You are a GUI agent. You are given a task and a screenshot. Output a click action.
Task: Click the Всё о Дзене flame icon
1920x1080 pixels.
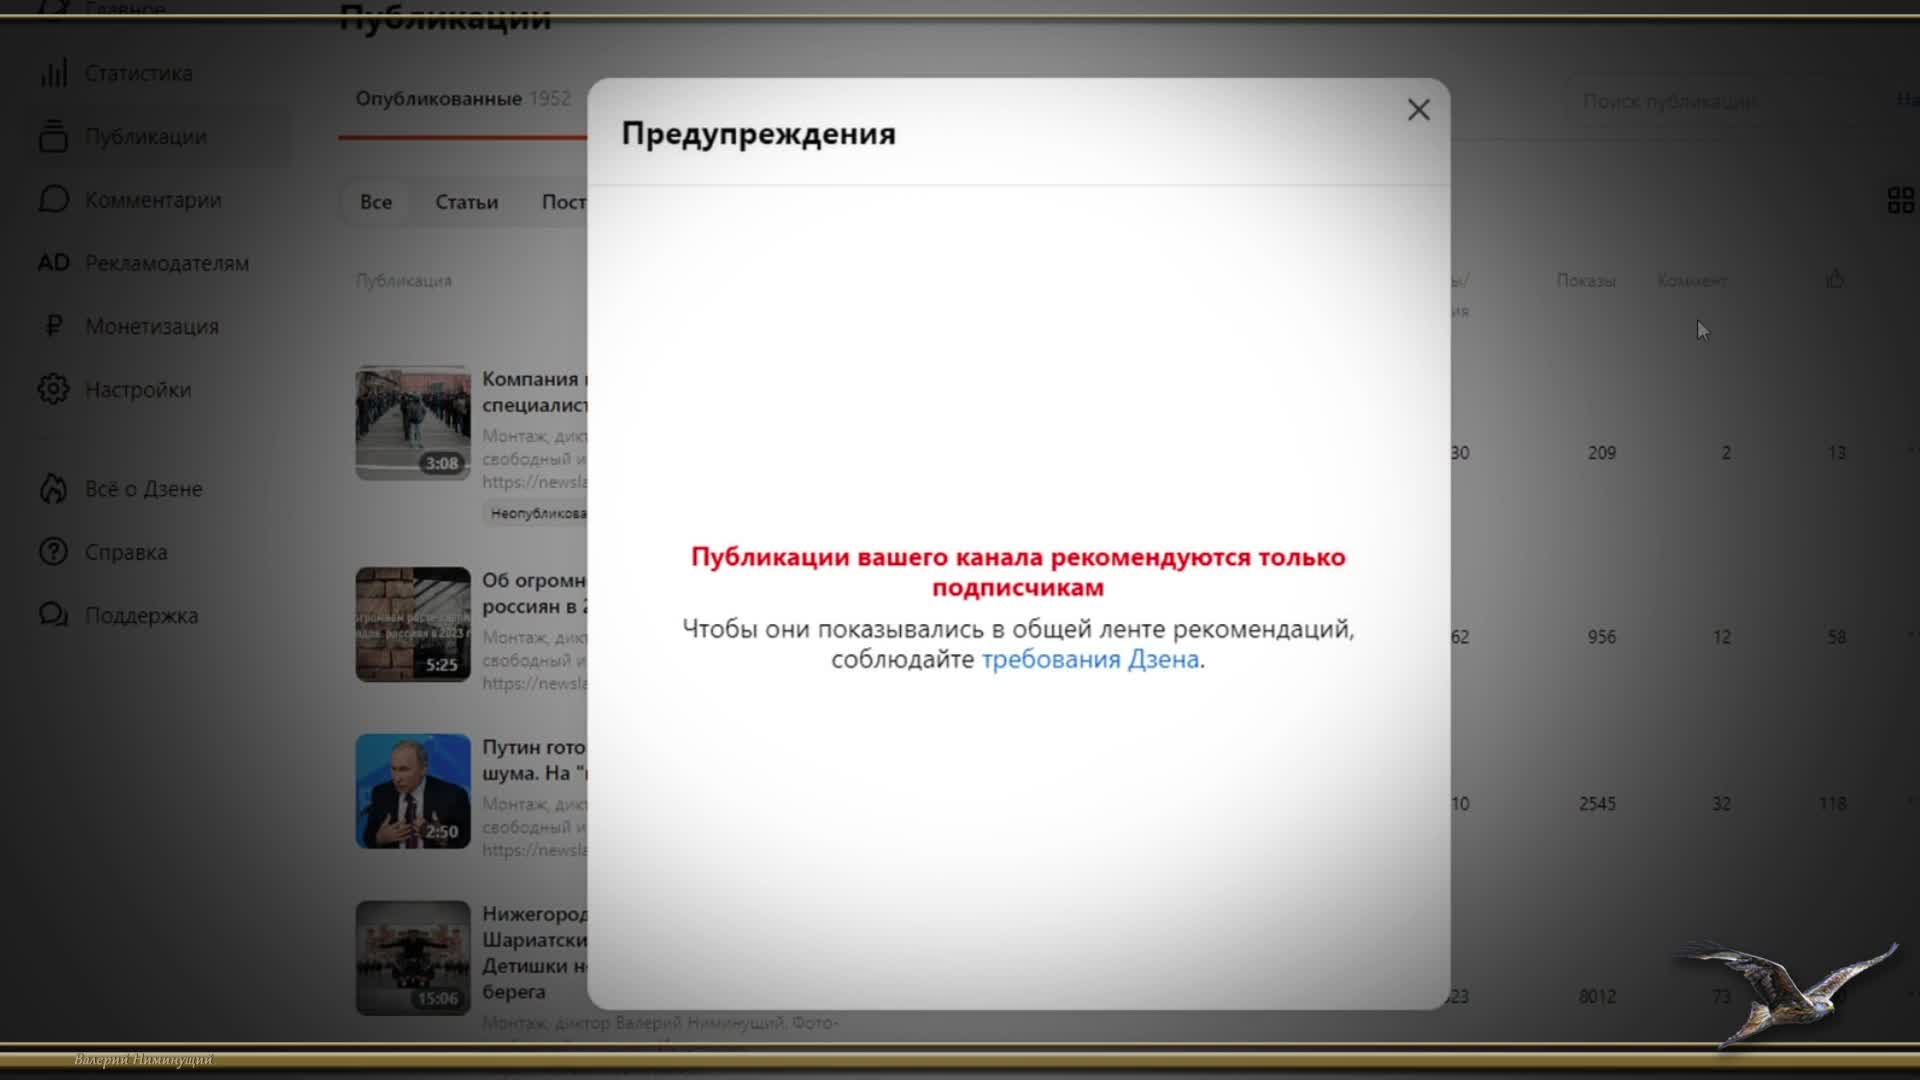pos(53,488)
